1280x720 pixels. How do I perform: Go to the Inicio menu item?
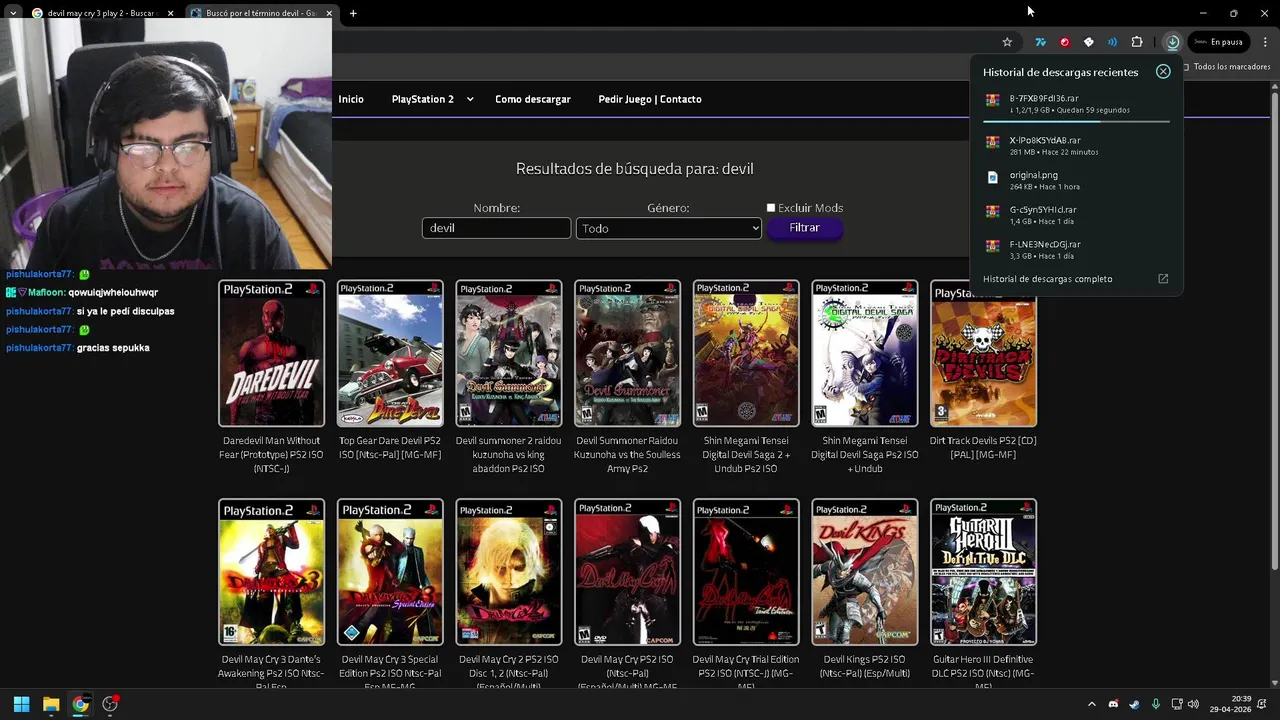pos(351,99)
